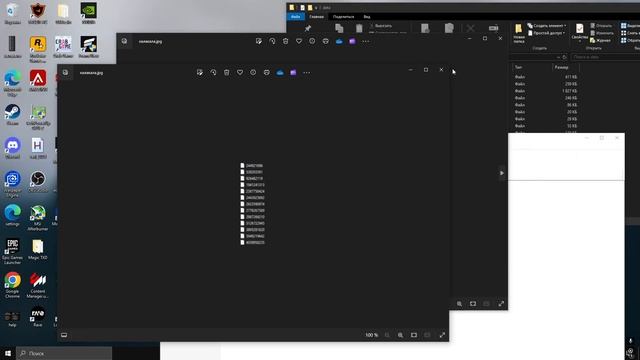Click the 100 % zoom value
The image size is (640, 360).
[x=371, y=335]
